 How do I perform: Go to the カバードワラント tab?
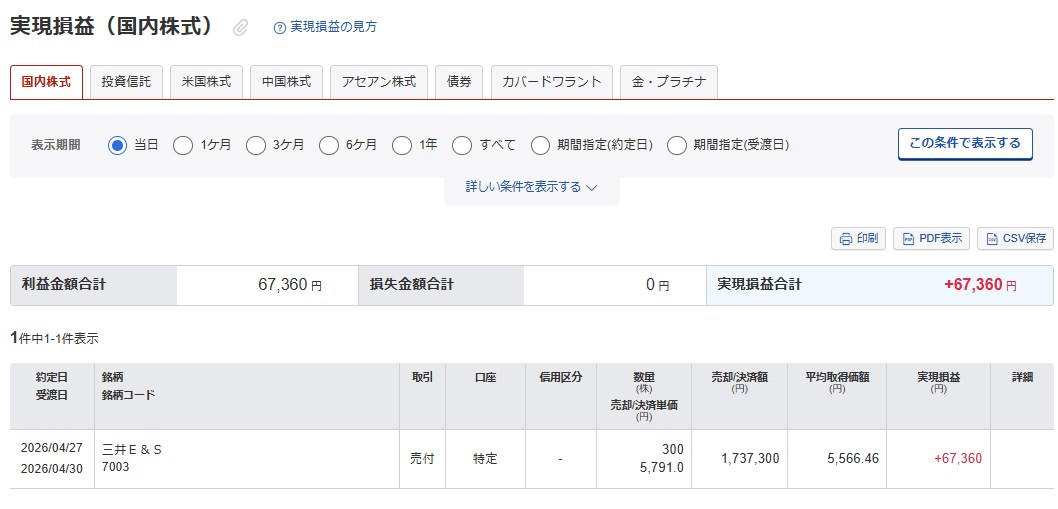[x=551, y=82]
